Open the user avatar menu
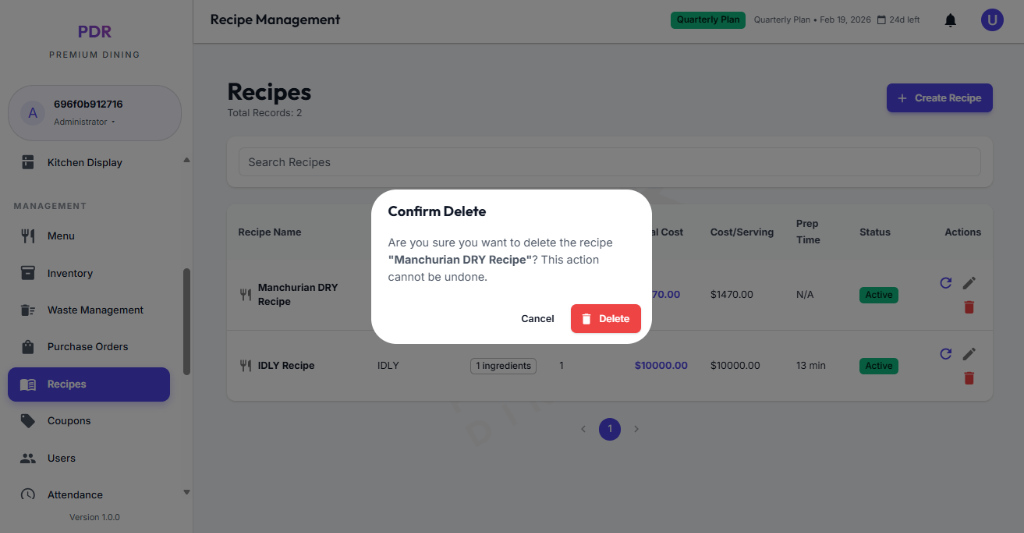The height and width of the screenshot is (533, 1024). tap(991, 20)
